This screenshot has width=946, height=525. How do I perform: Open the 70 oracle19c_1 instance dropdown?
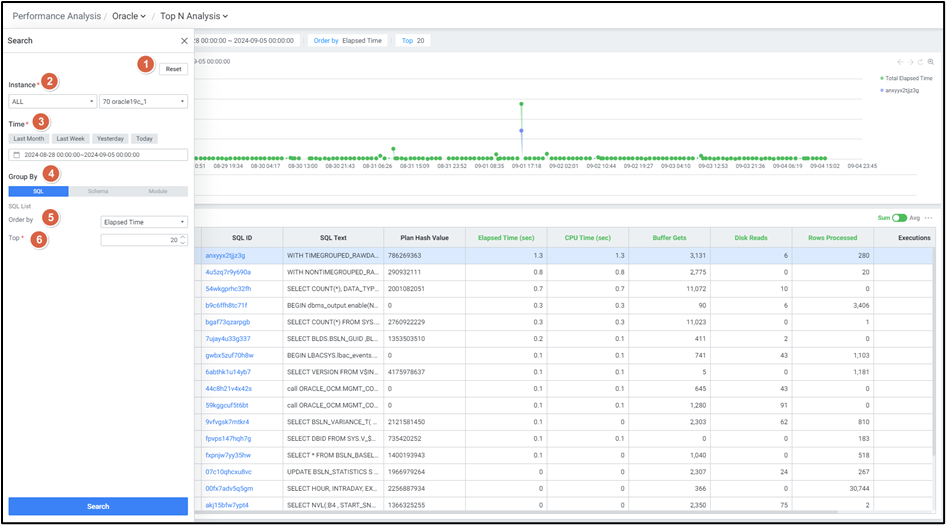coord(143,101)
